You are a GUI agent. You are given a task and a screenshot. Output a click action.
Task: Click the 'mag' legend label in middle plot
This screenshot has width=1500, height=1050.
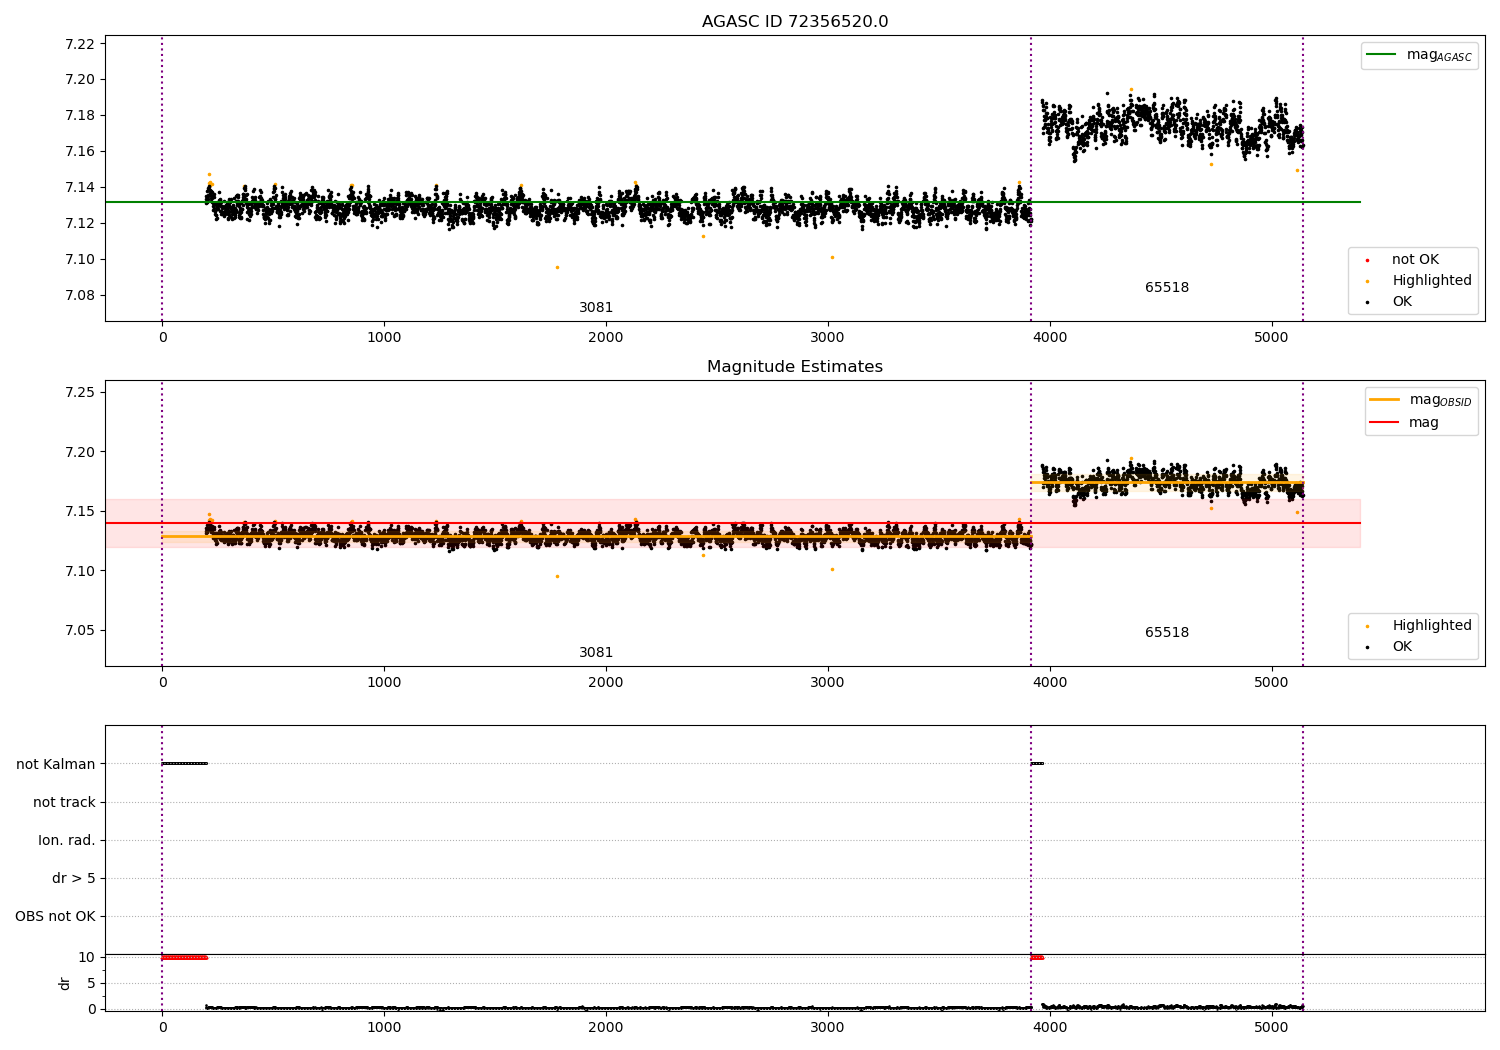[x=1424, y=423]
